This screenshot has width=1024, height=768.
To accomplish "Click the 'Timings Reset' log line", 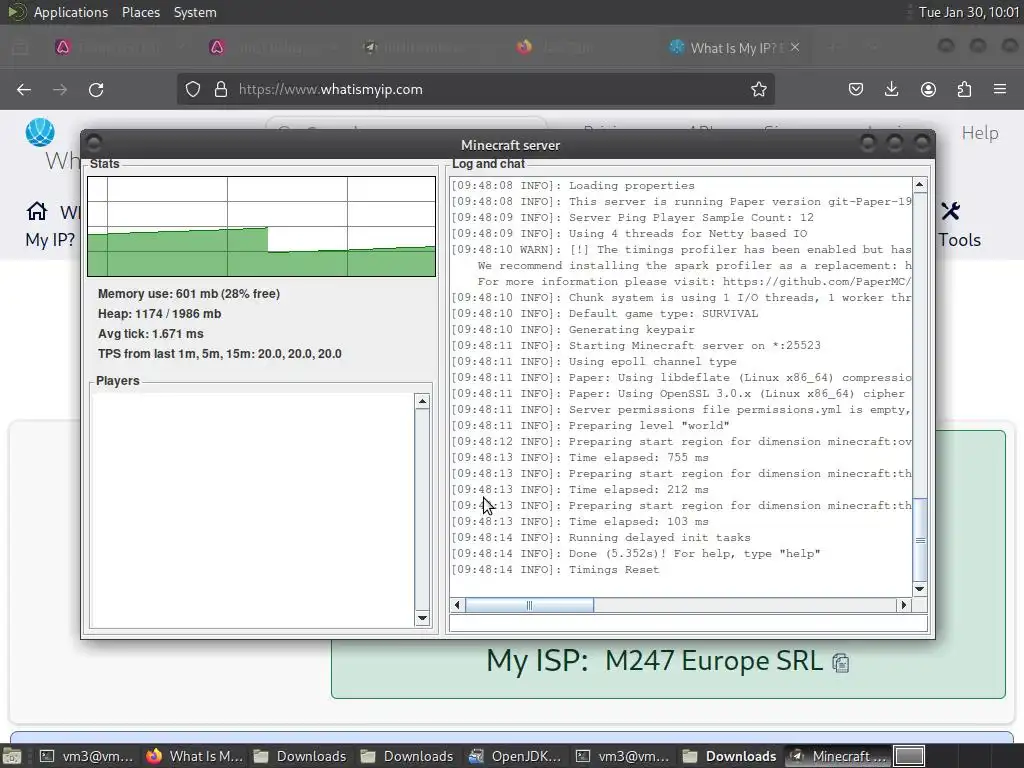I will pyautogui.click(x=555, y=570).
